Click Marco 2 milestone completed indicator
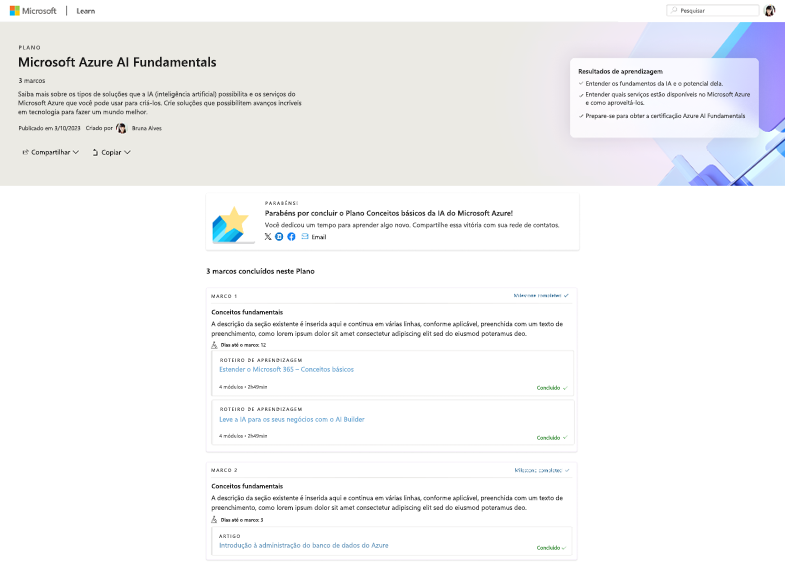Viewport: 785px width, 579px height. pyautogui.click(x=541, y=469)
